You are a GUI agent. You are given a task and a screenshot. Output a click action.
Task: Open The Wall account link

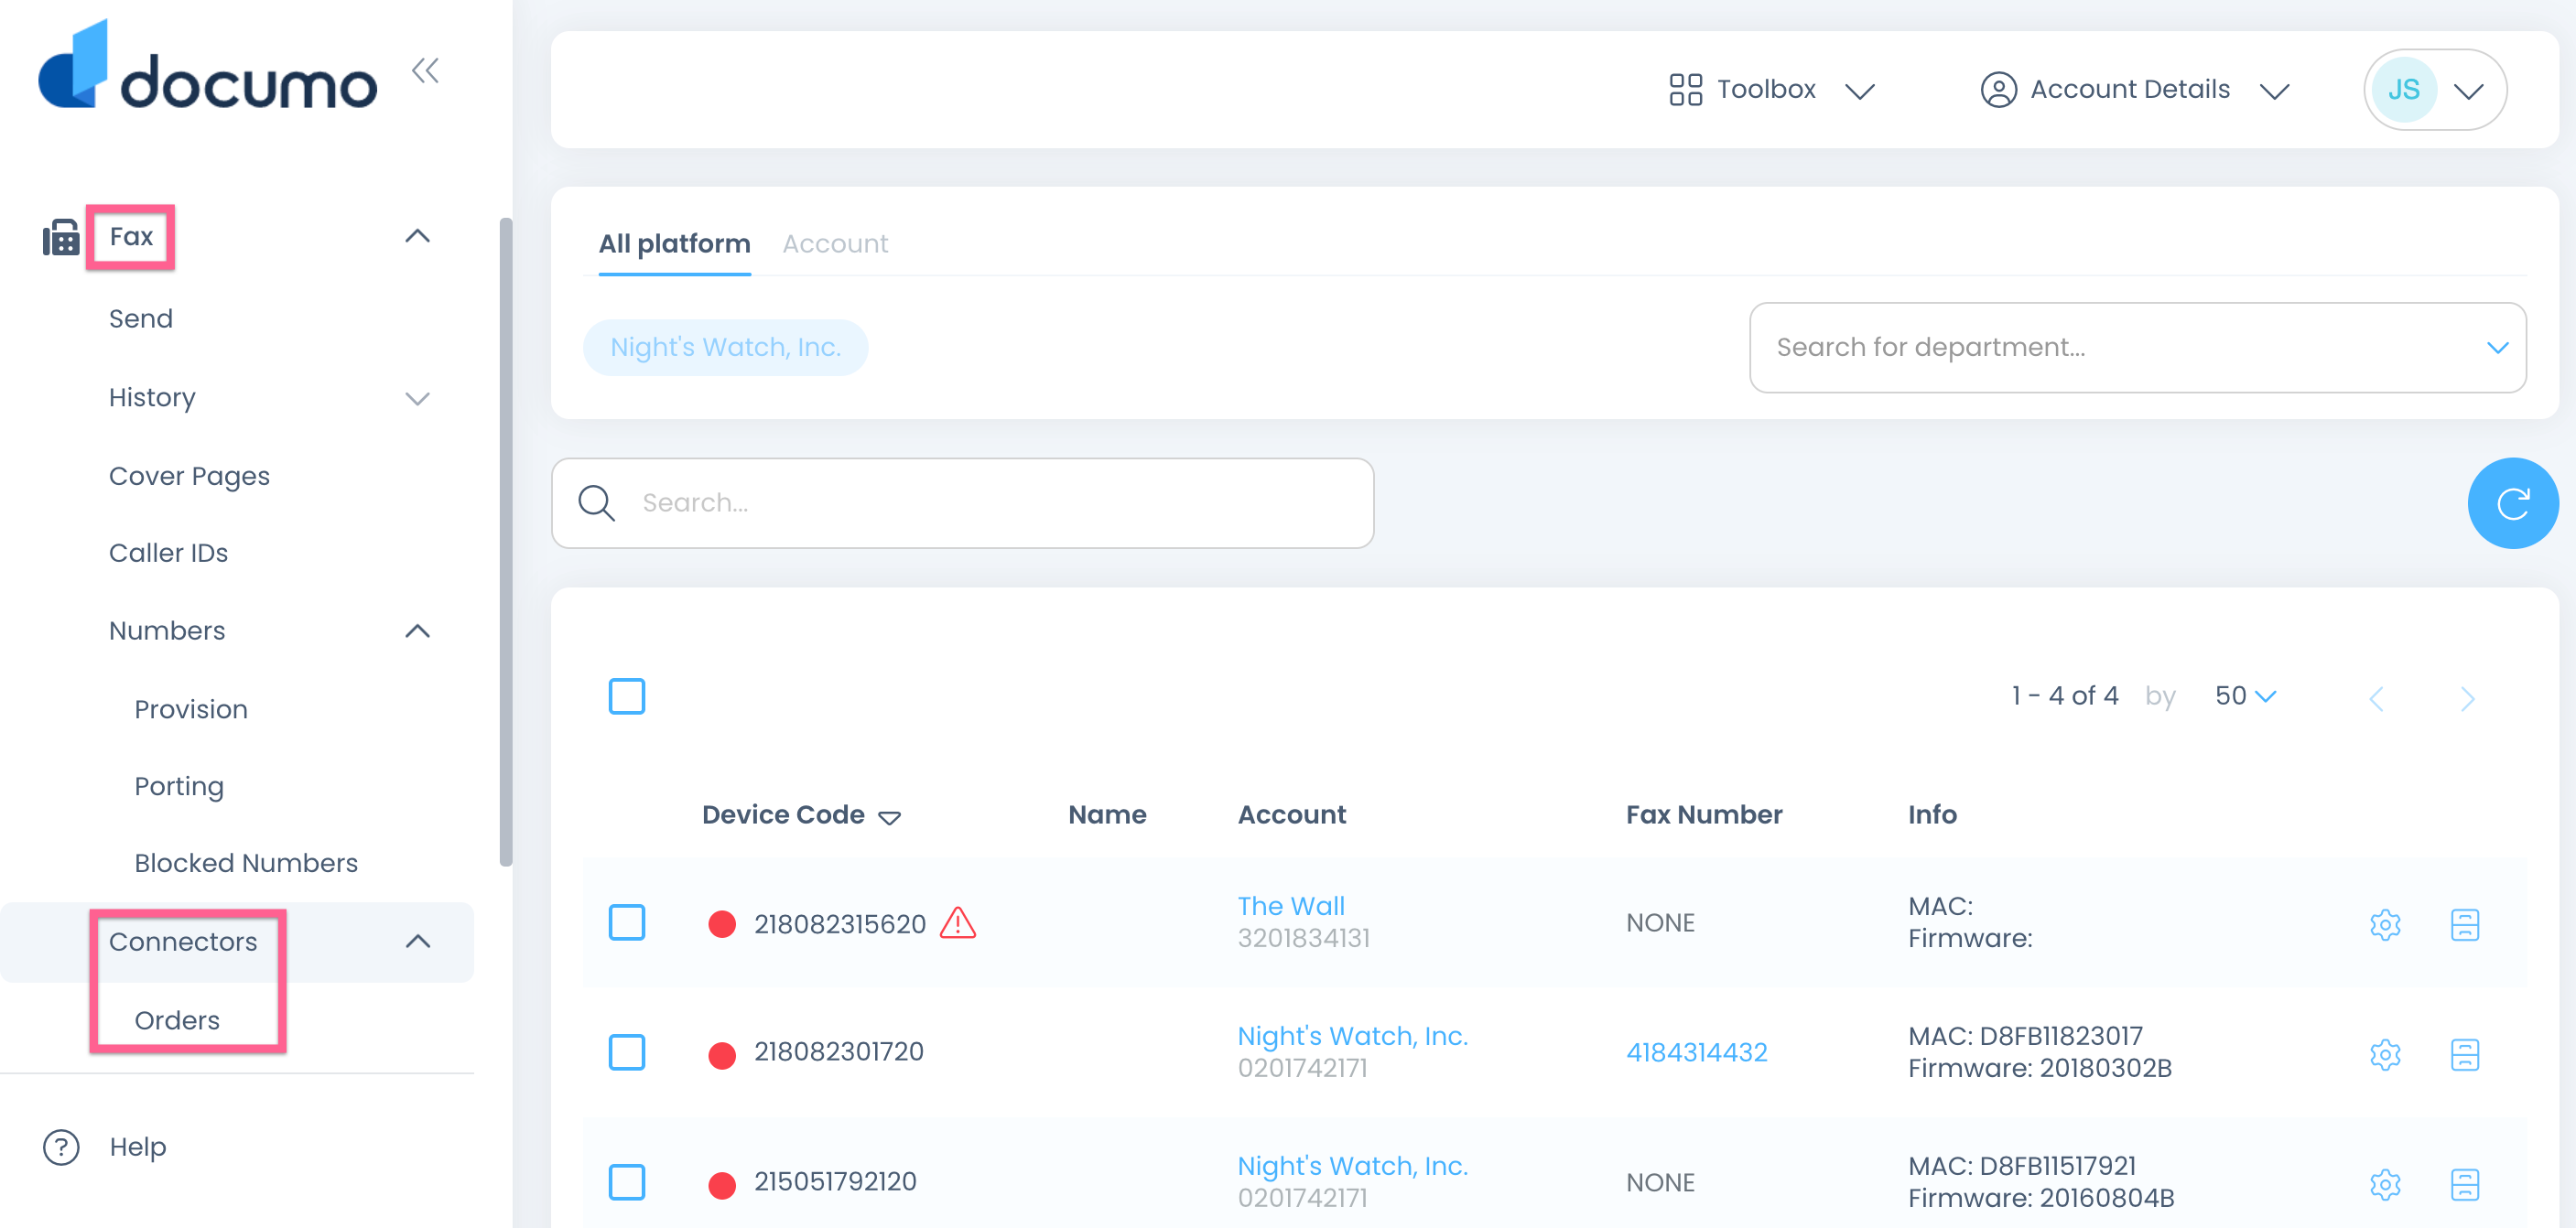(1290, 906)
